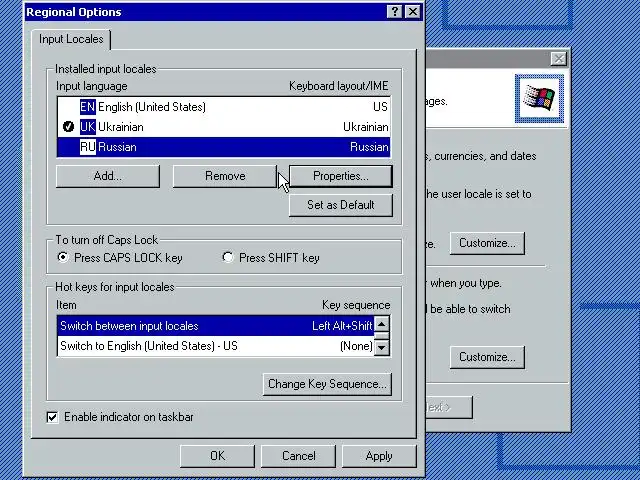Screen dimensions: 640x480
Task: Click the Remove button
Action: [x=225, y=176]
